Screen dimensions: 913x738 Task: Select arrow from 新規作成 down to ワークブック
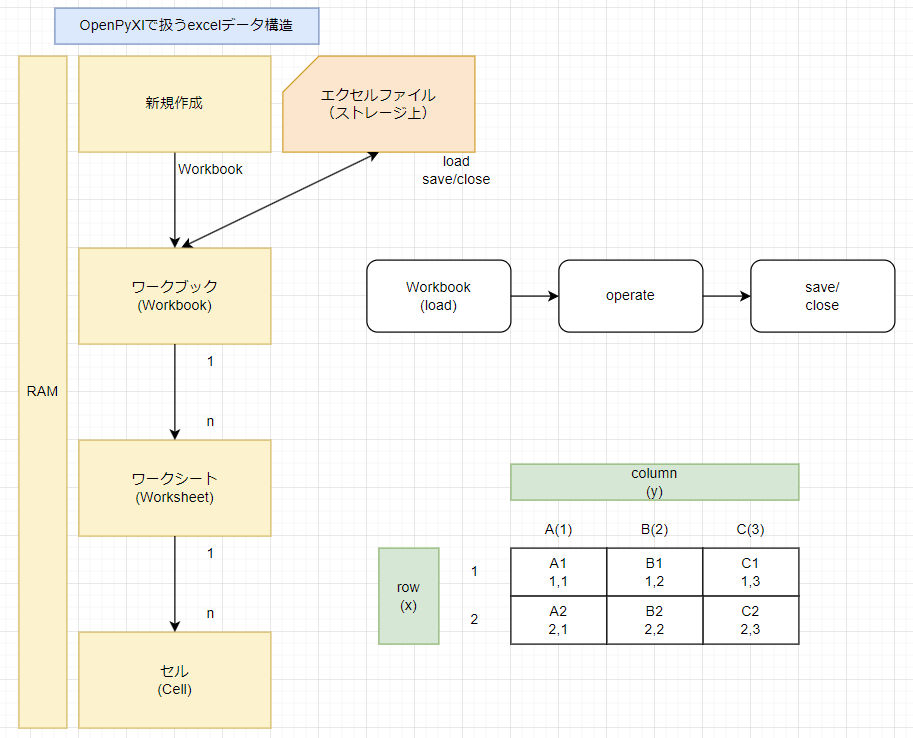click(175, 200)
